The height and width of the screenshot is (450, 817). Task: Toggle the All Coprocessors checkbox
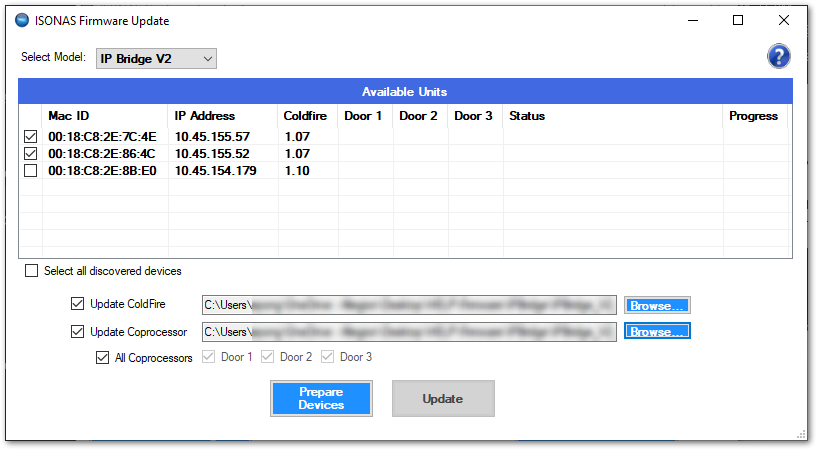[103, 358]
